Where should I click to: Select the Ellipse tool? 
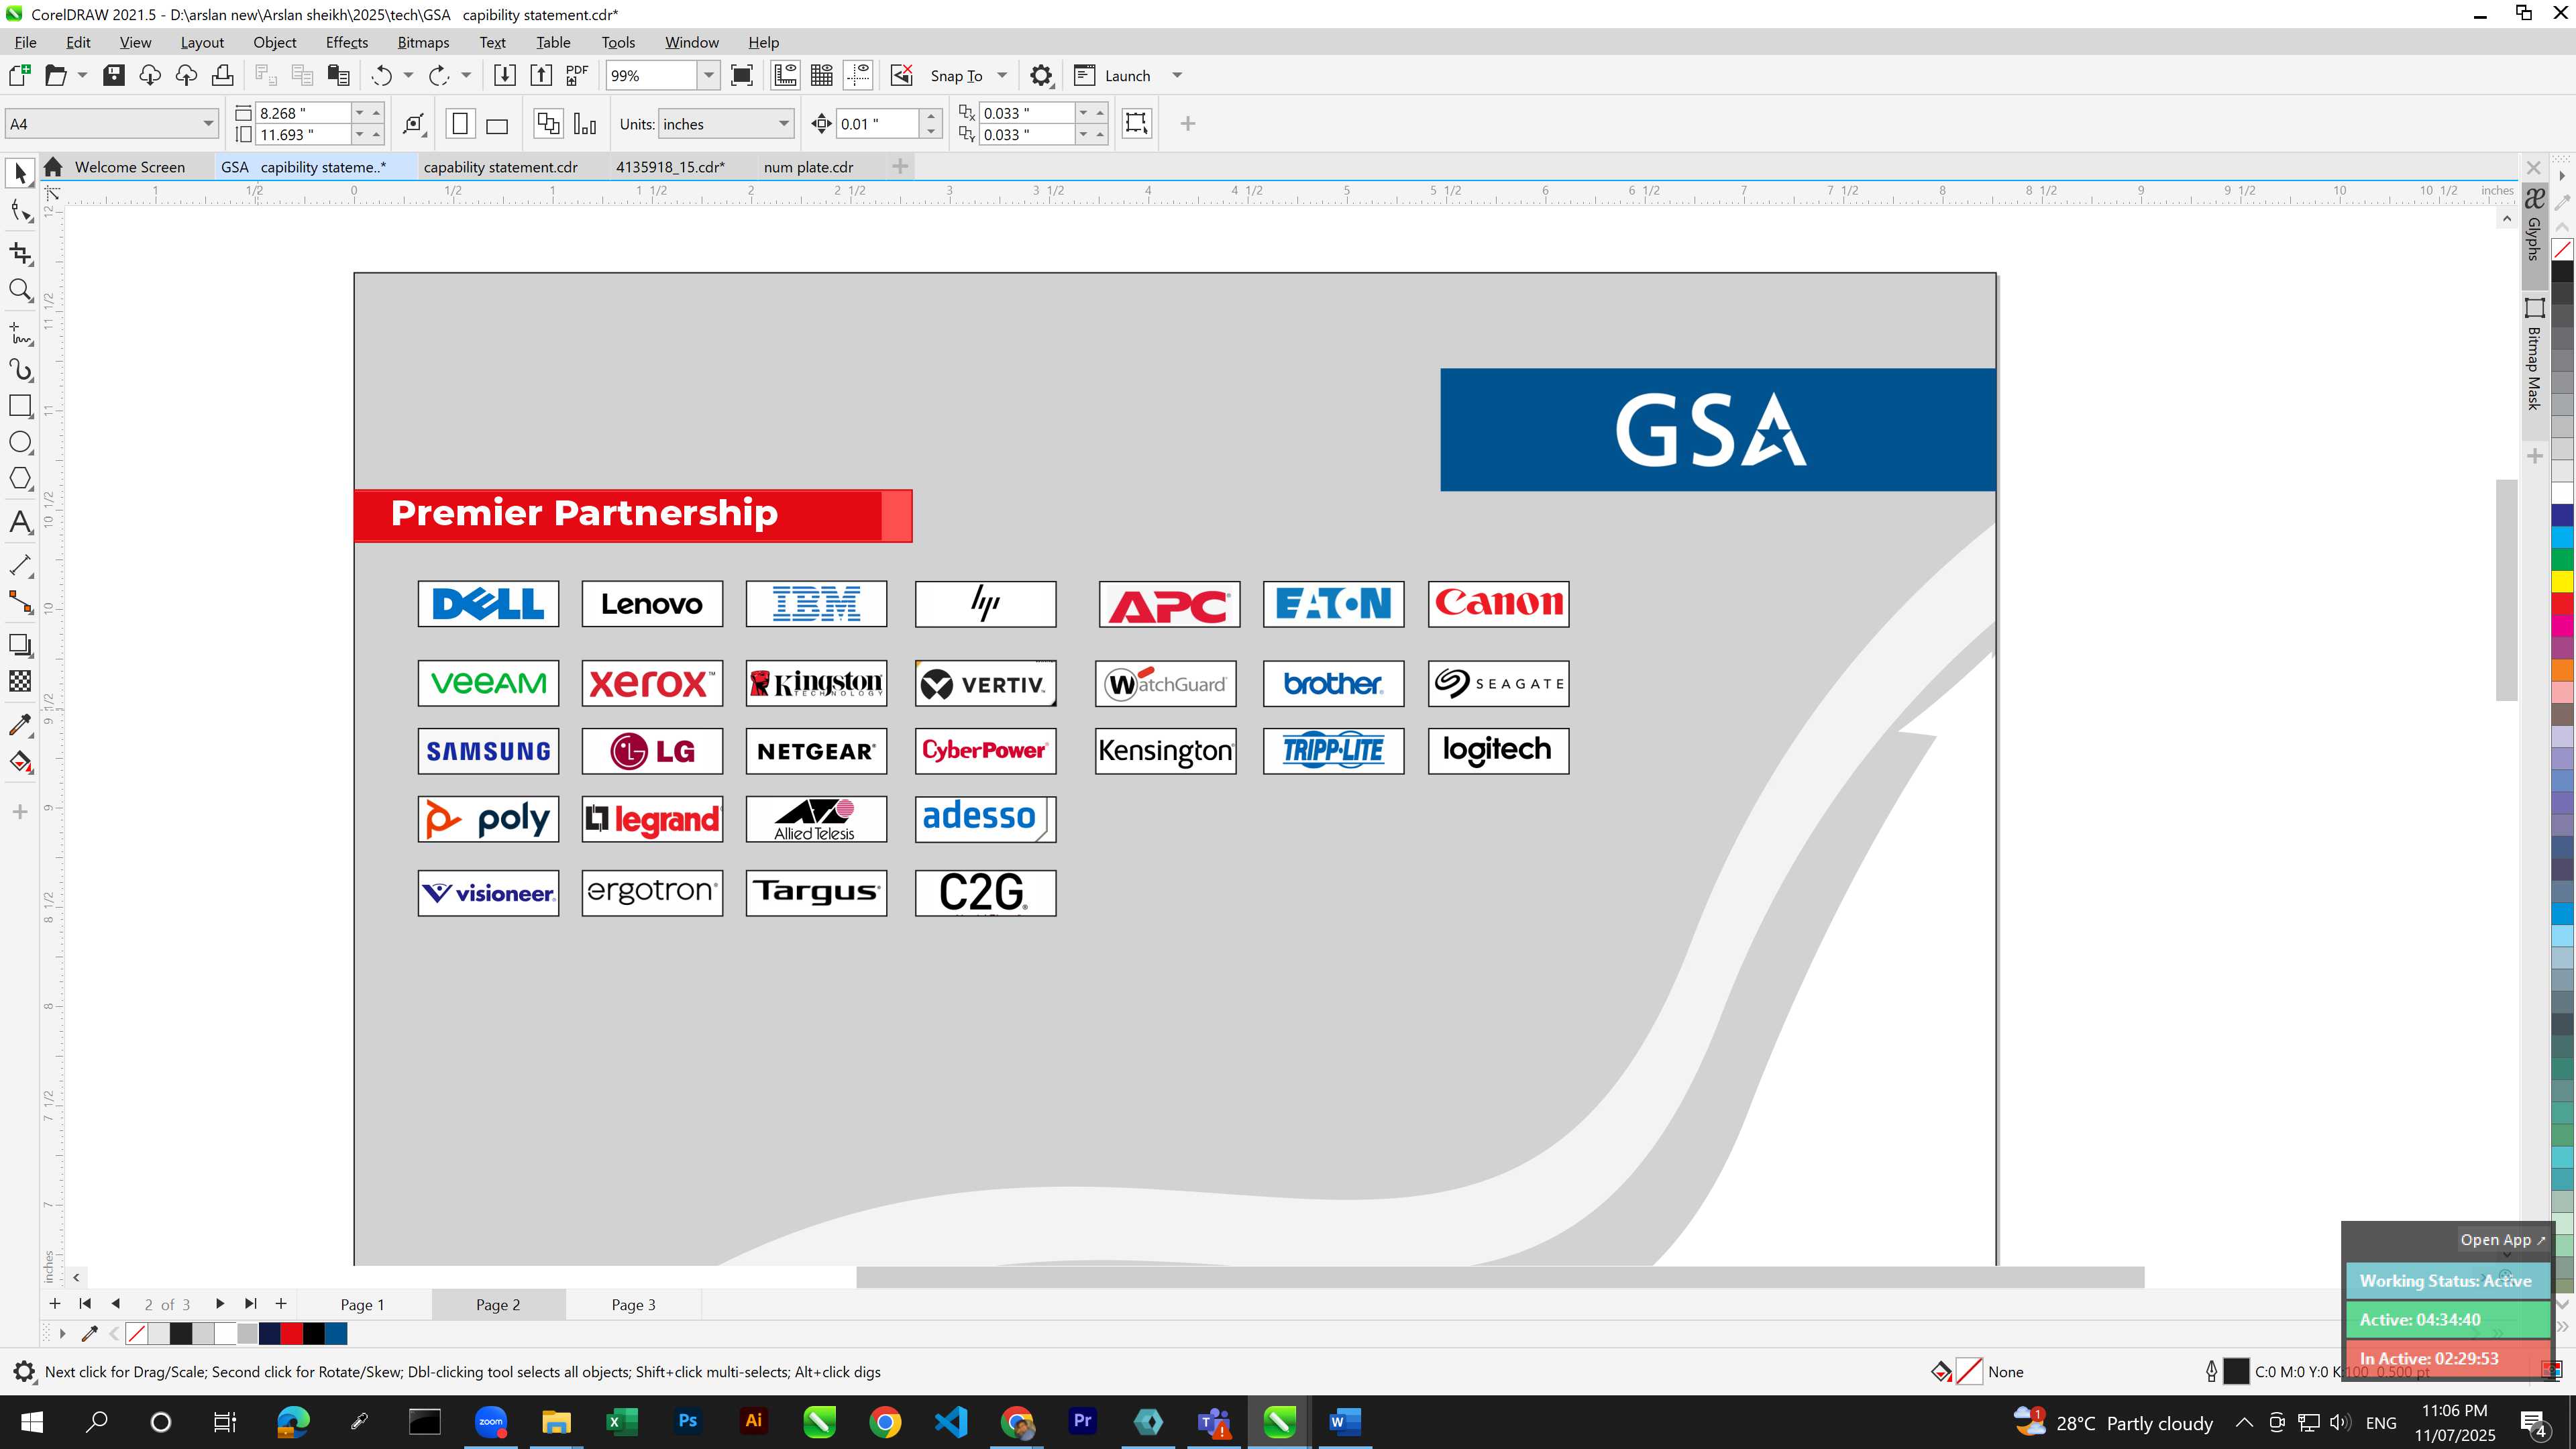click(x=20, y=442)
